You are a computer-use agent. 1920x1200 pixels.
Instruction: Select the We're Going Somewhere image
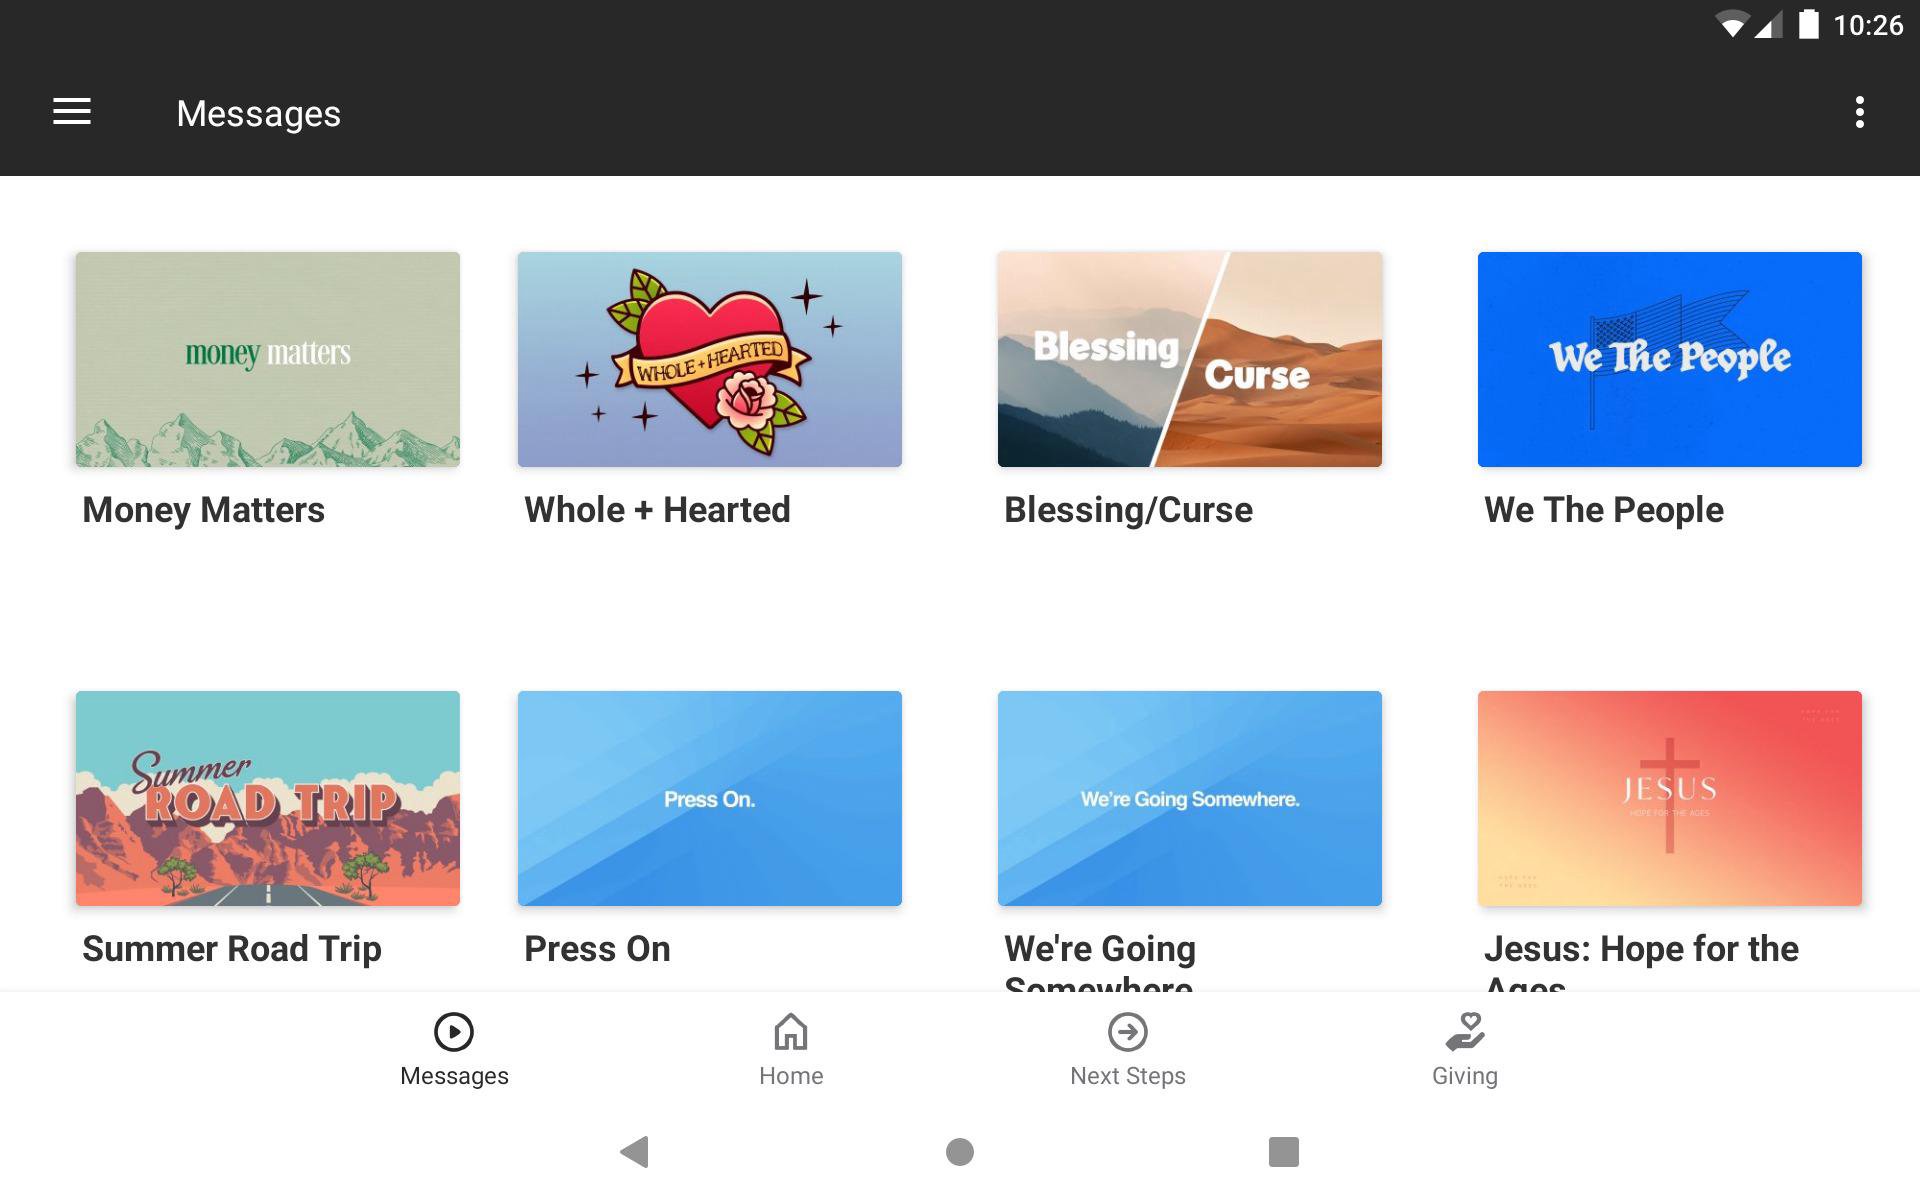[x=1189, y=798]
